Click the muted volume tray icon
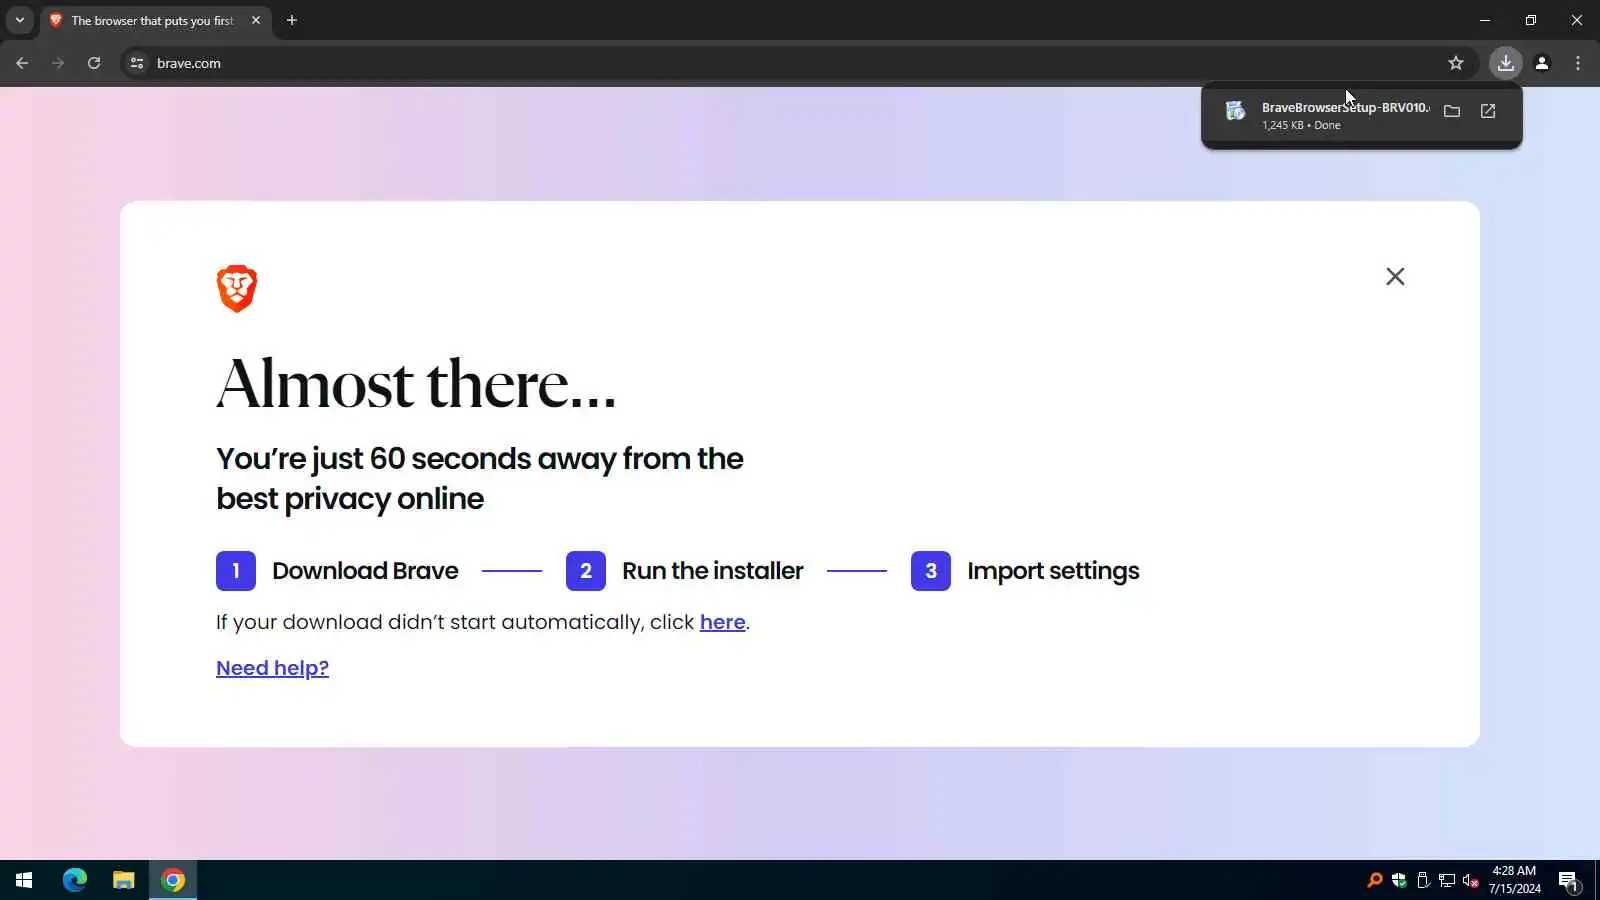Viewport: 1600px width, 900px height. 1471,880
